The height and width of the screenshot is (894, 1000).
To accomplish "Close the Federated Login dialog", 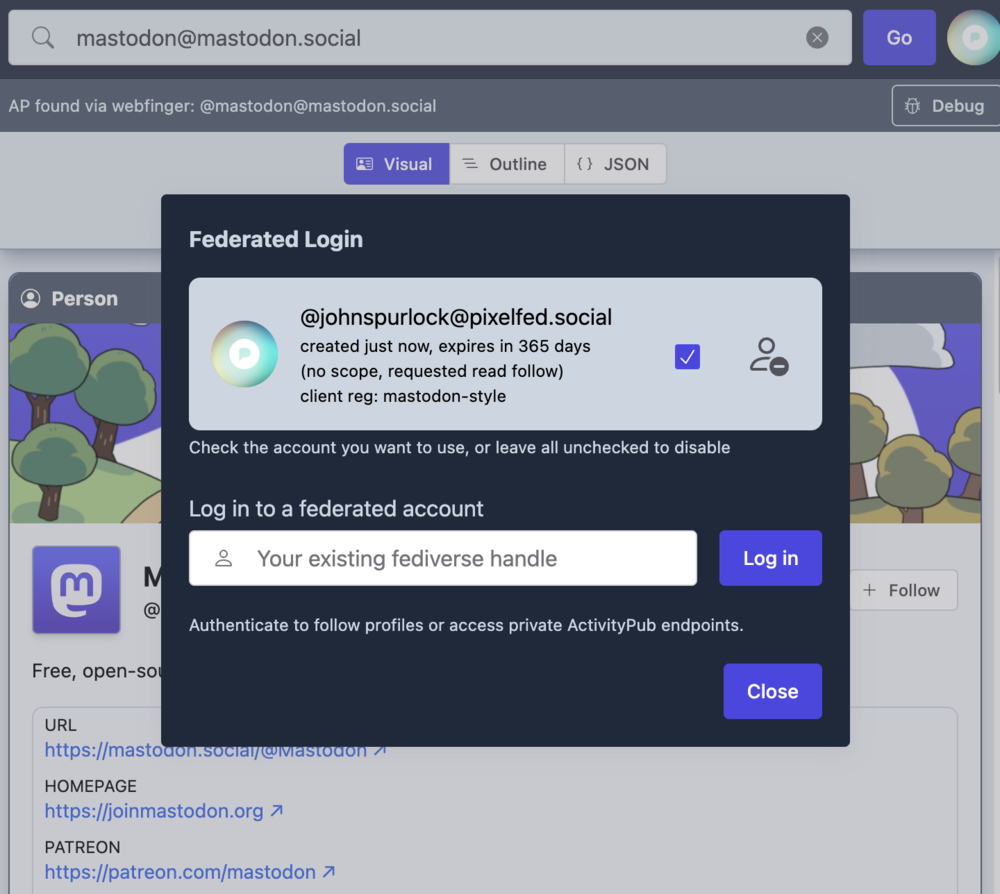I will pos(772,691).
